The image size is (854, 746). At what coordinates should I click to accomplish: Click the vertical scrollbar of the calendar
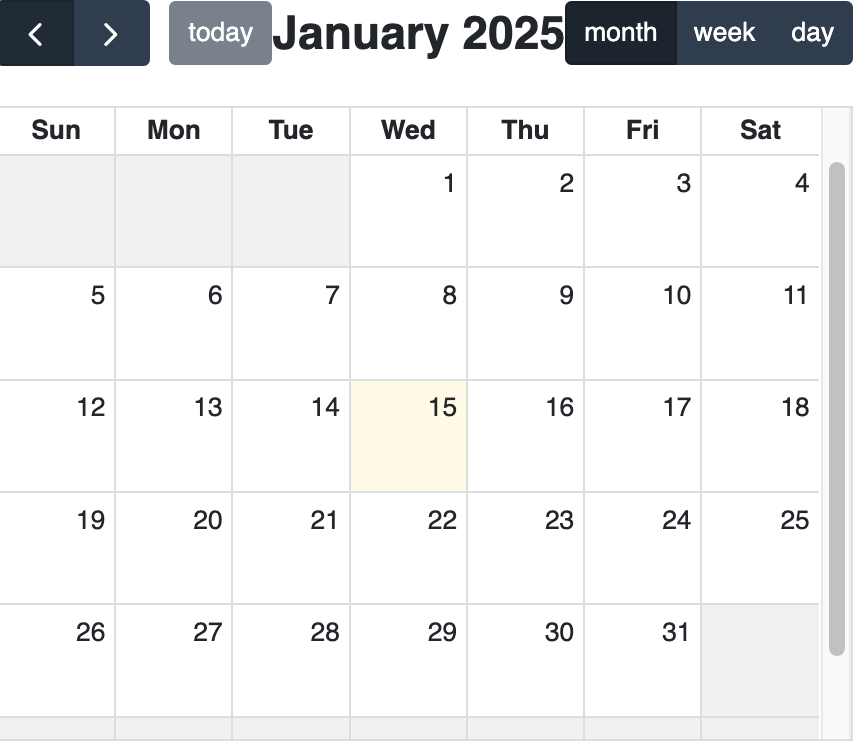click(837, 408)
